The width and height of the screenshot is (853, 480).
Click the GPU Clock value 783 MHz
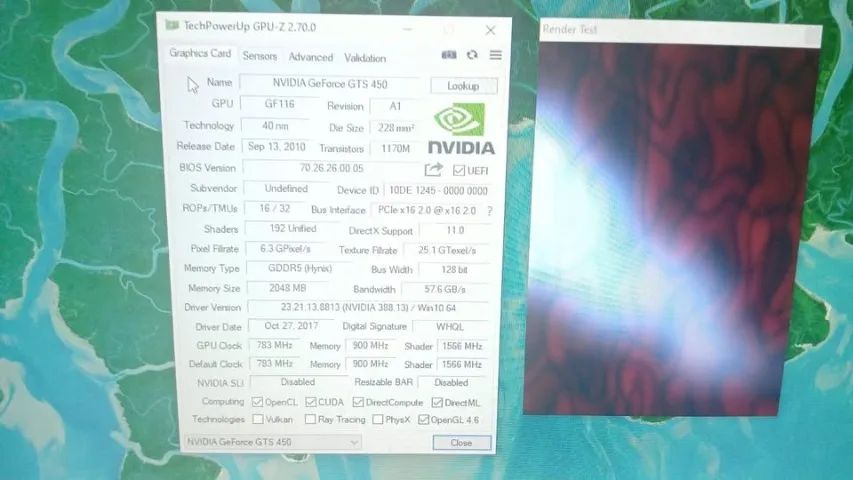274,345
